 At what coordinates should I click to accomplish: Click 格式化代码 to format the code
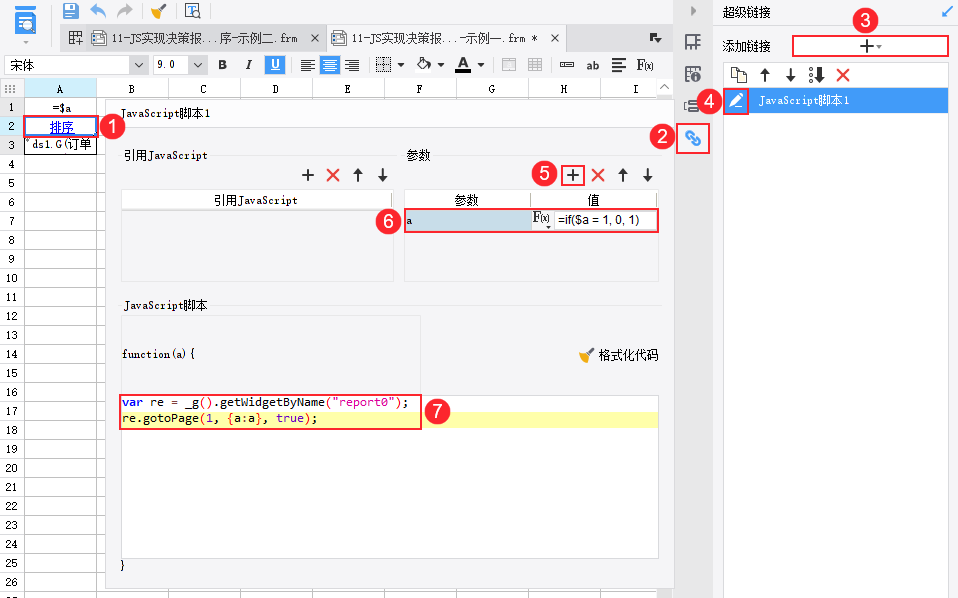coord(619,355)
